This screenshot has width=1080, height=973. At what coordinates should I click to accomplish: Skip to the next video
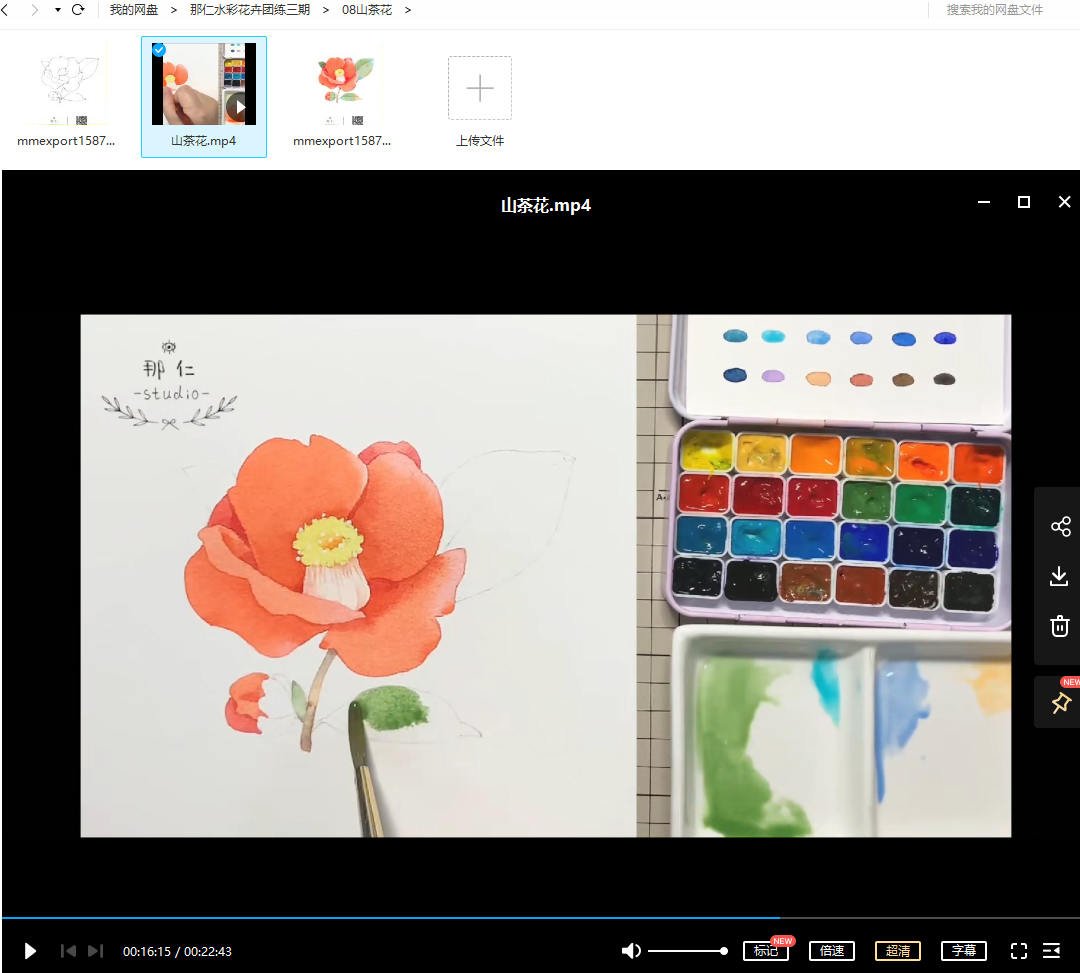95,951
